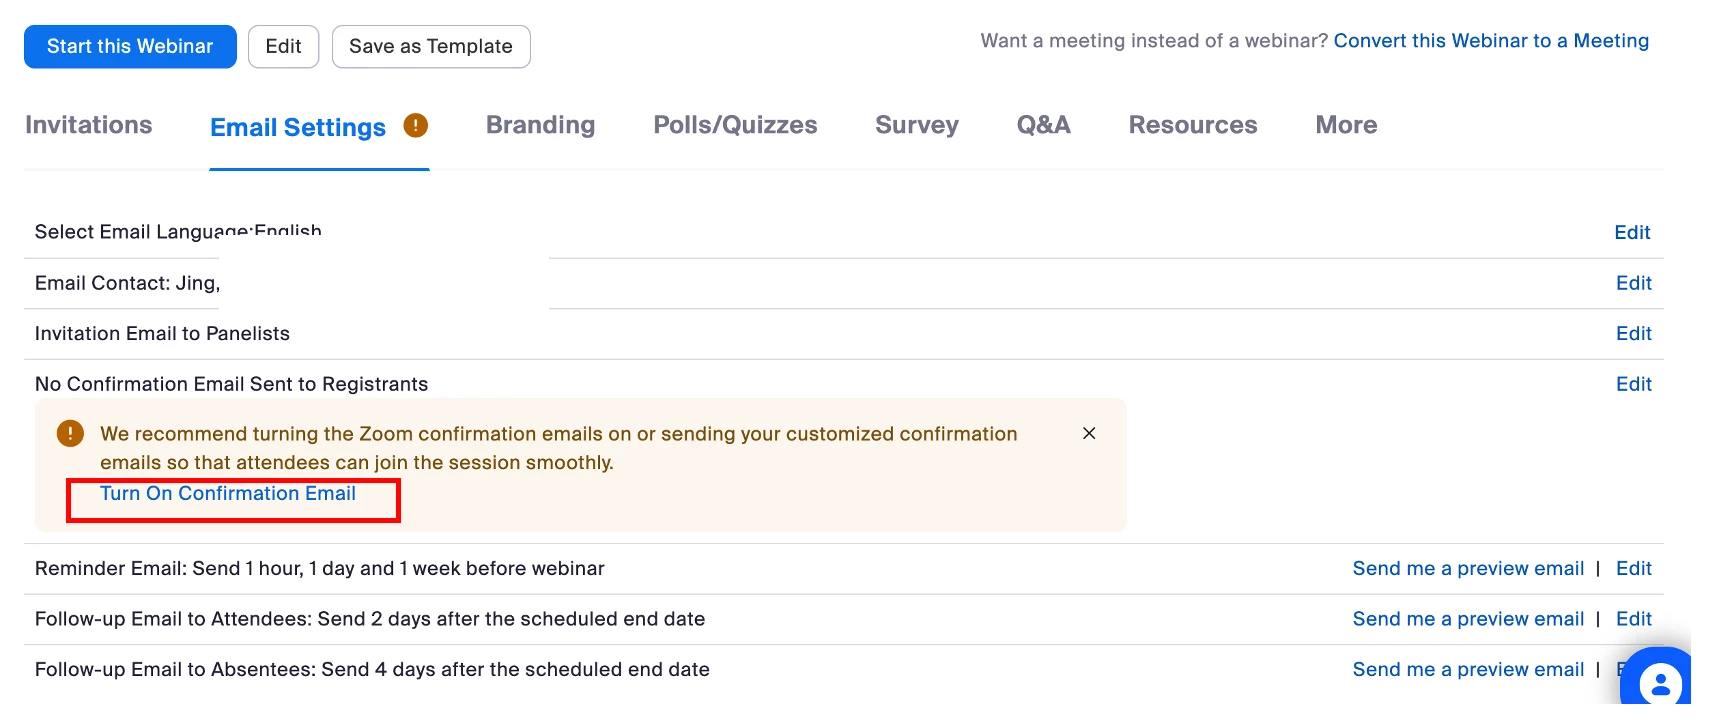Open the support chat bubble icon
The width and height of the screenshot is (1716, 720).
pyautogui.click(x=1660, y=683)
